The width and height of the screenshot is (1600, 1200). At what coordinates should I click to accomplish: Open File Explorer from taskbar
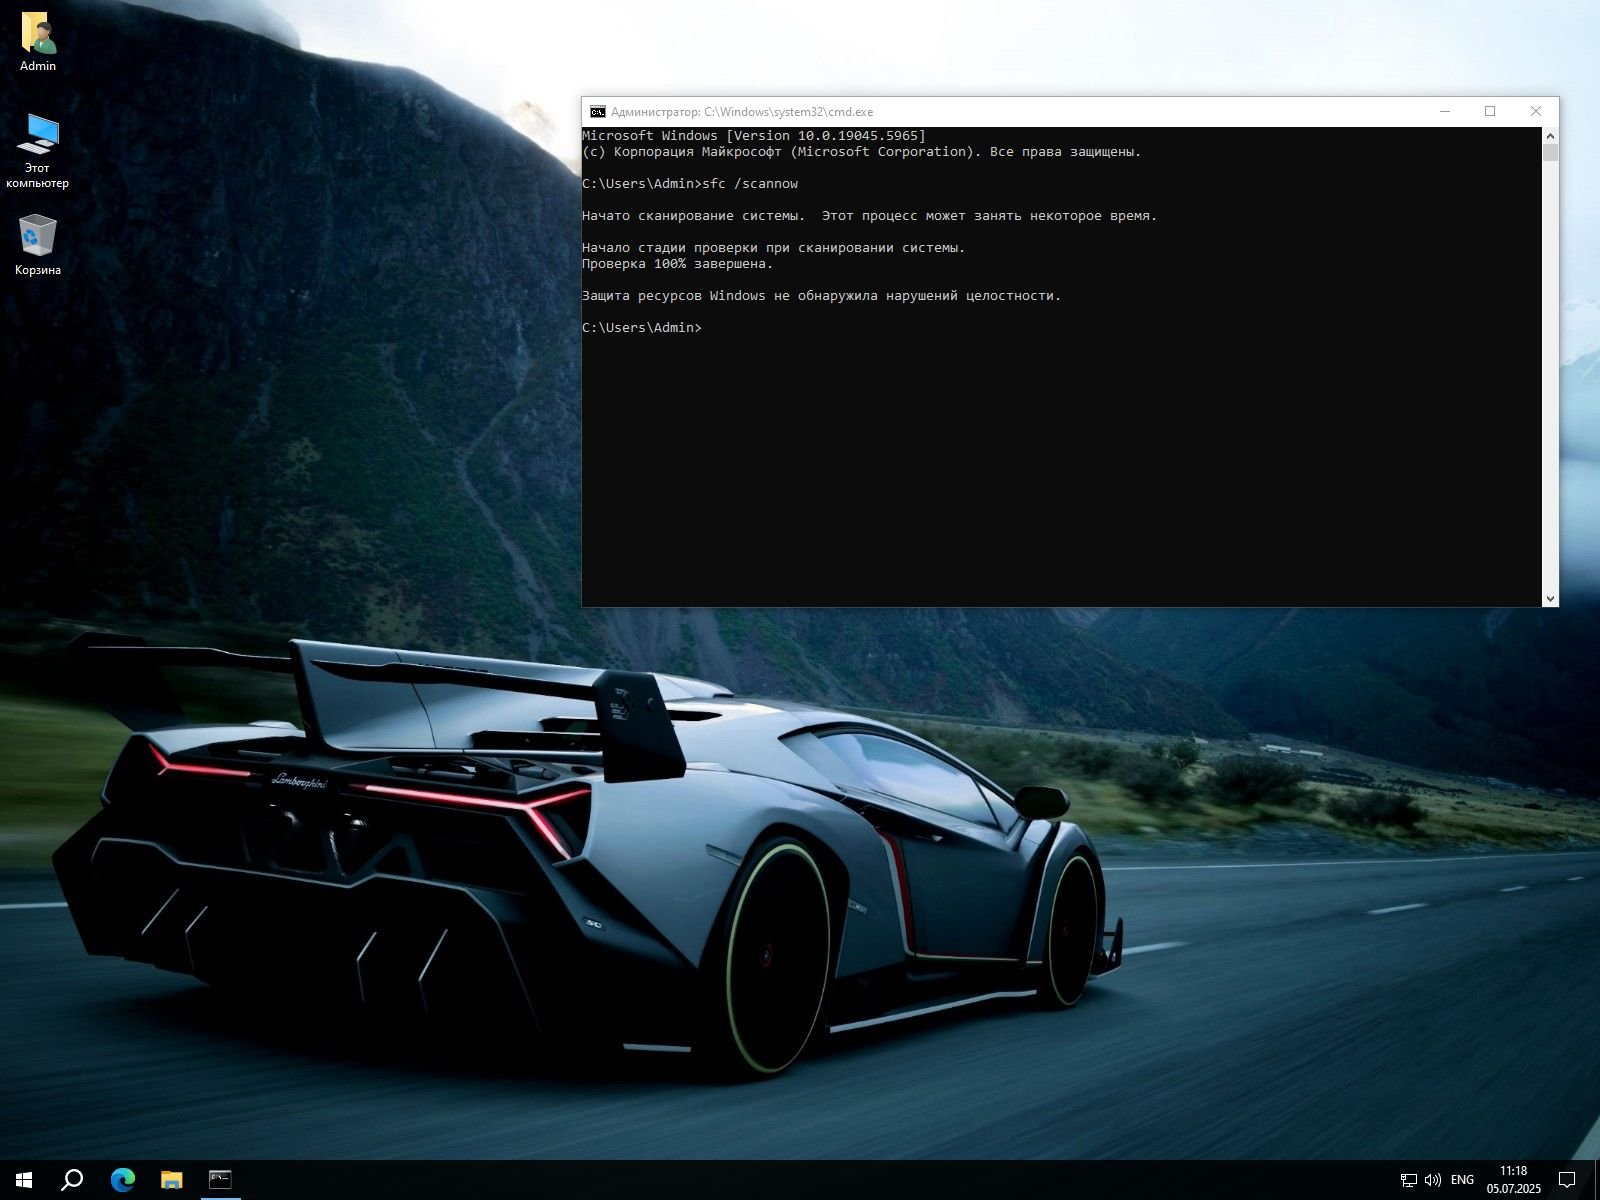[x=171, y=1180]
